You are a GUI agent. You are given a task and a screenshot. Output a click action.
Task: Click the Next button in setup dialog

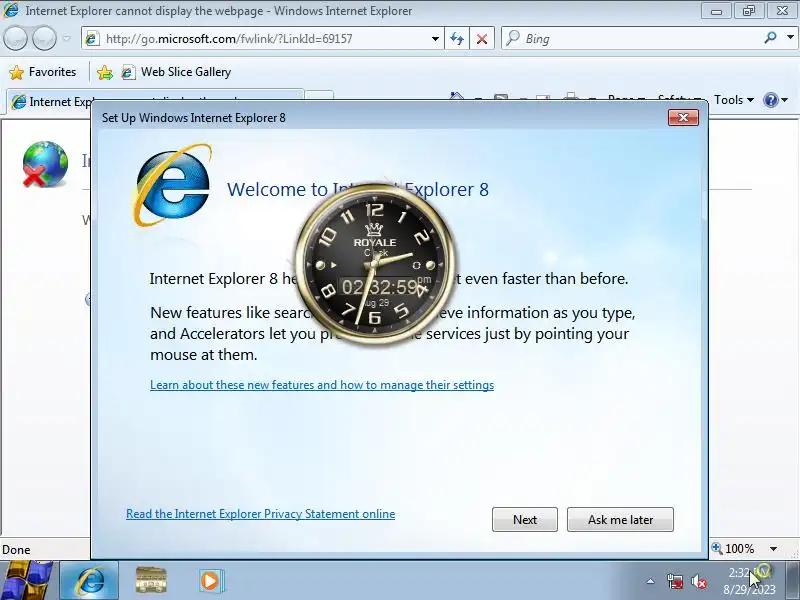tap(524, 519)
